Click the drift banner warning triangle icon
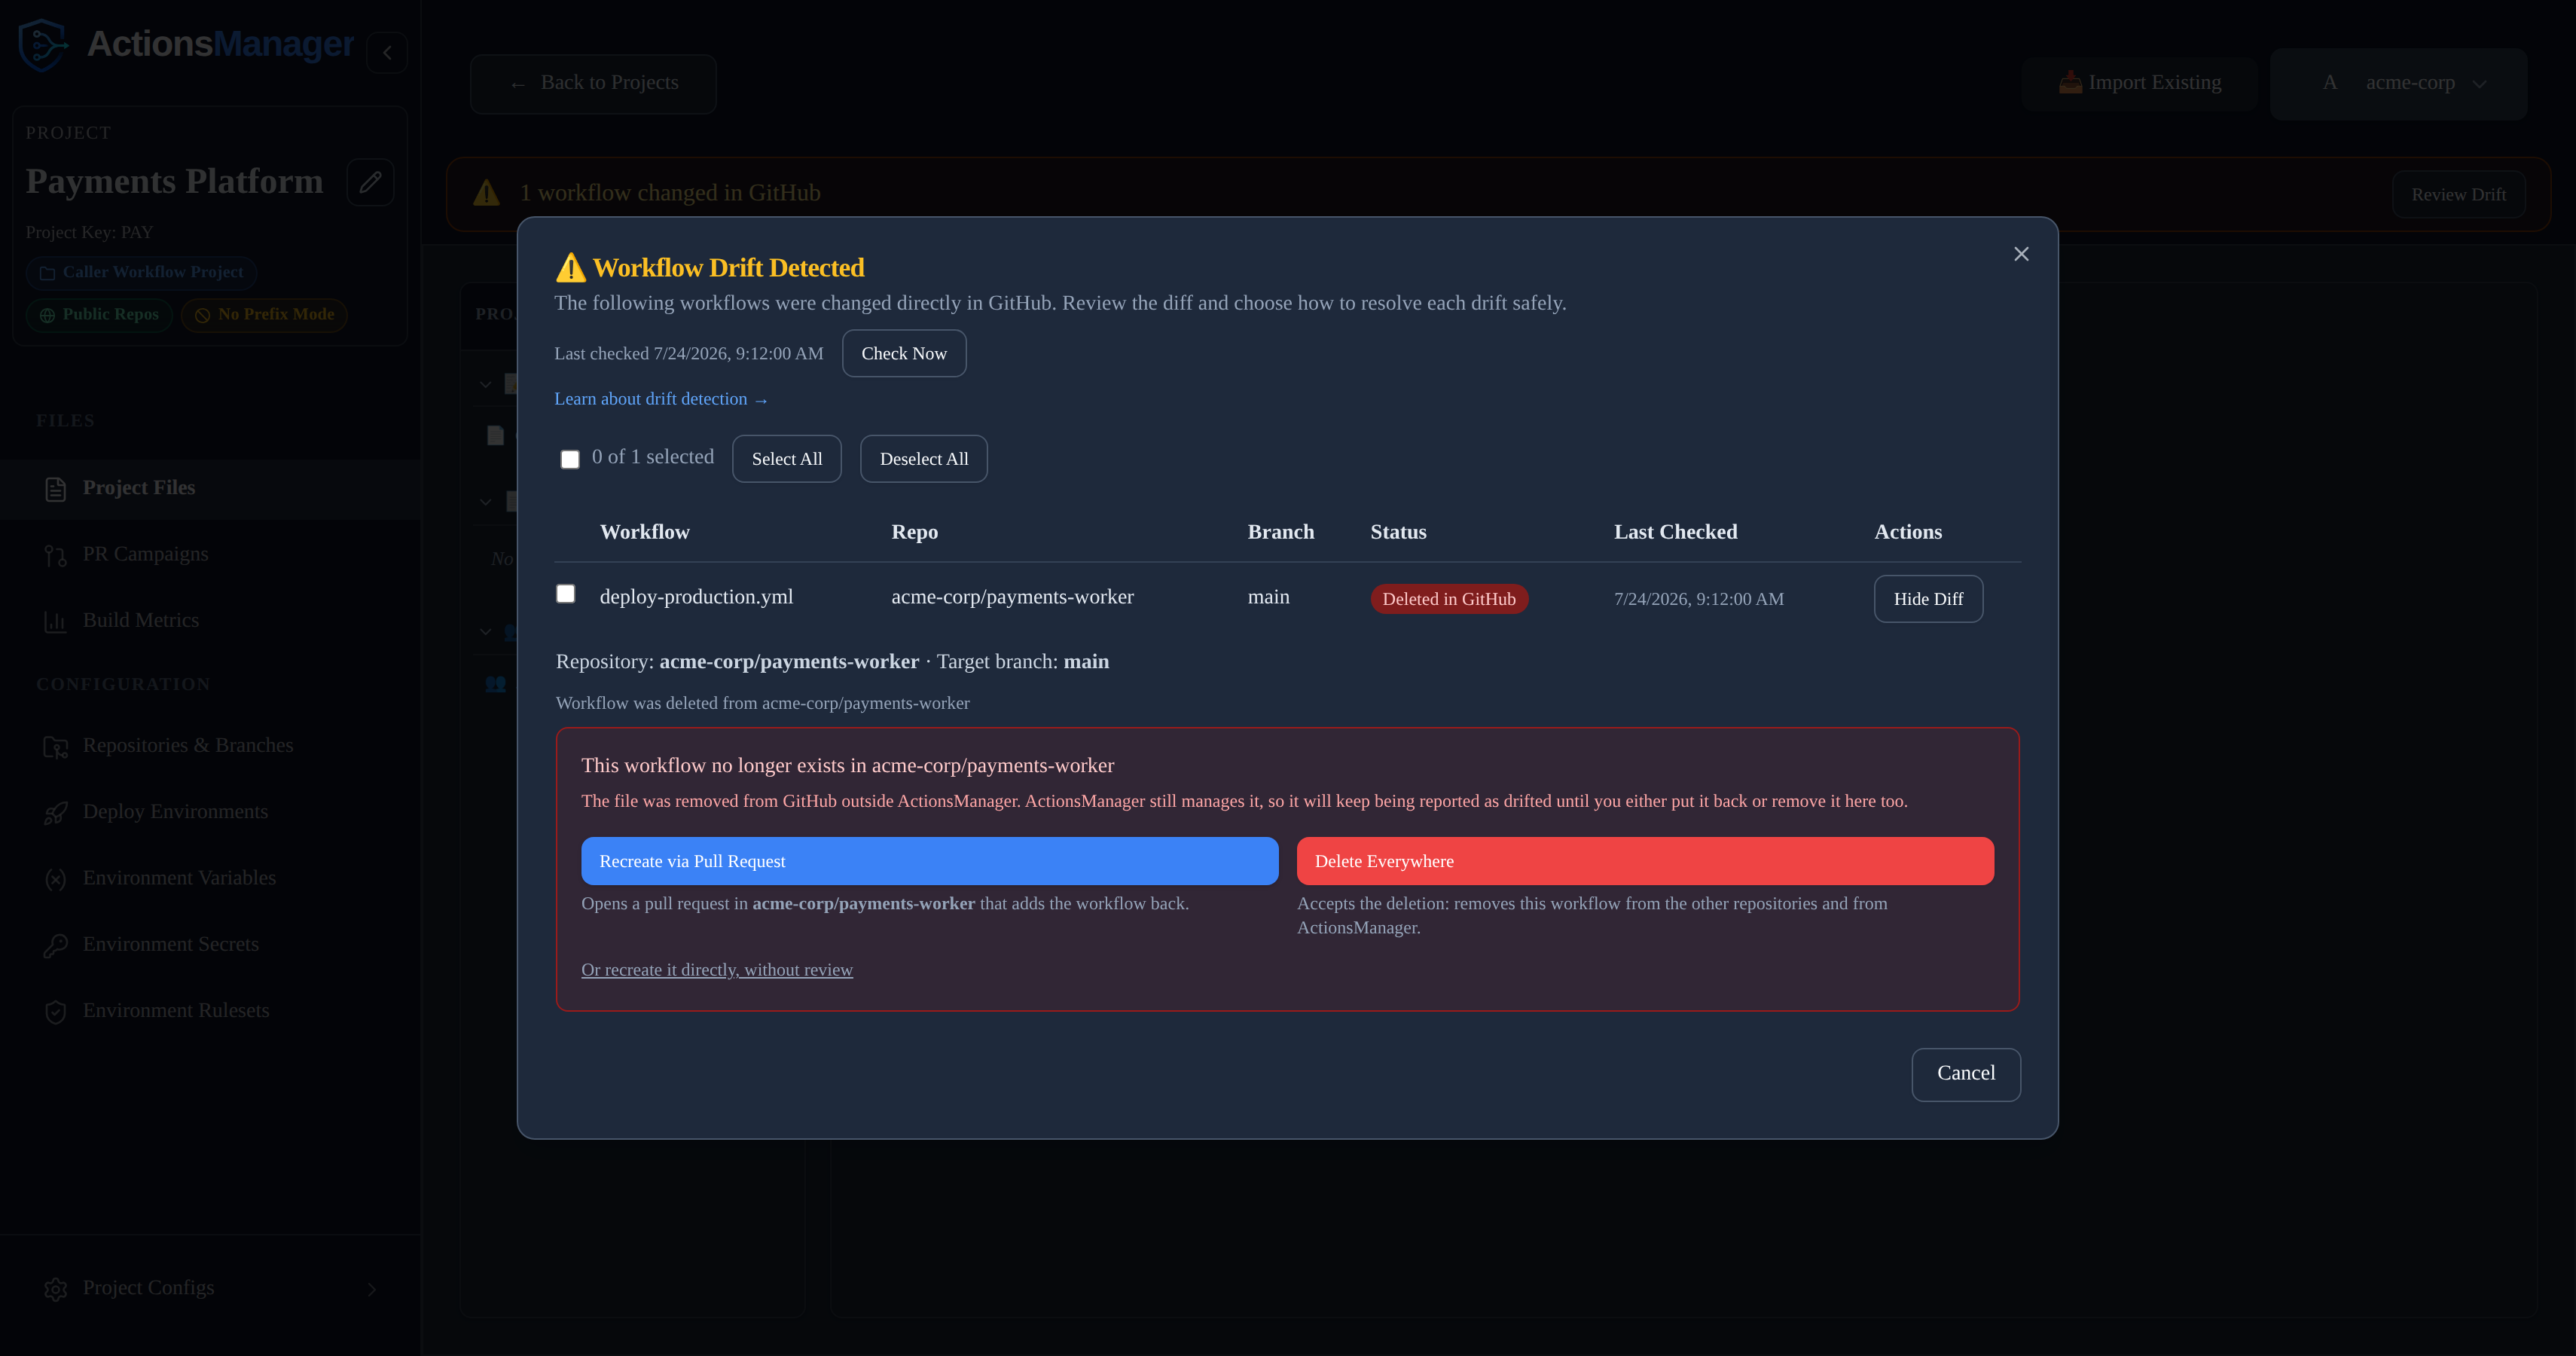Image resolution: width=2576 pixels, height=1356 pixels. pos(487,193)
